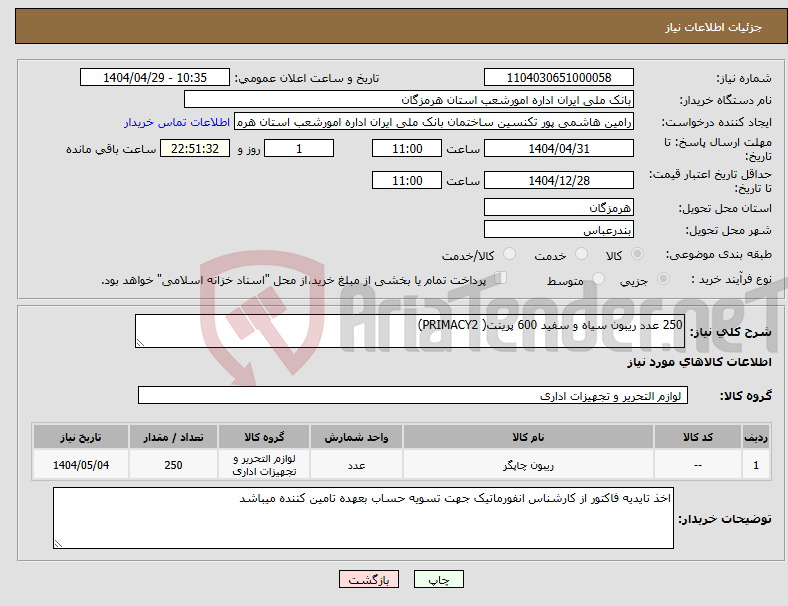Click the بازگشت (back) button
Viewport: 788px width, 606px height.
[369, 579]
